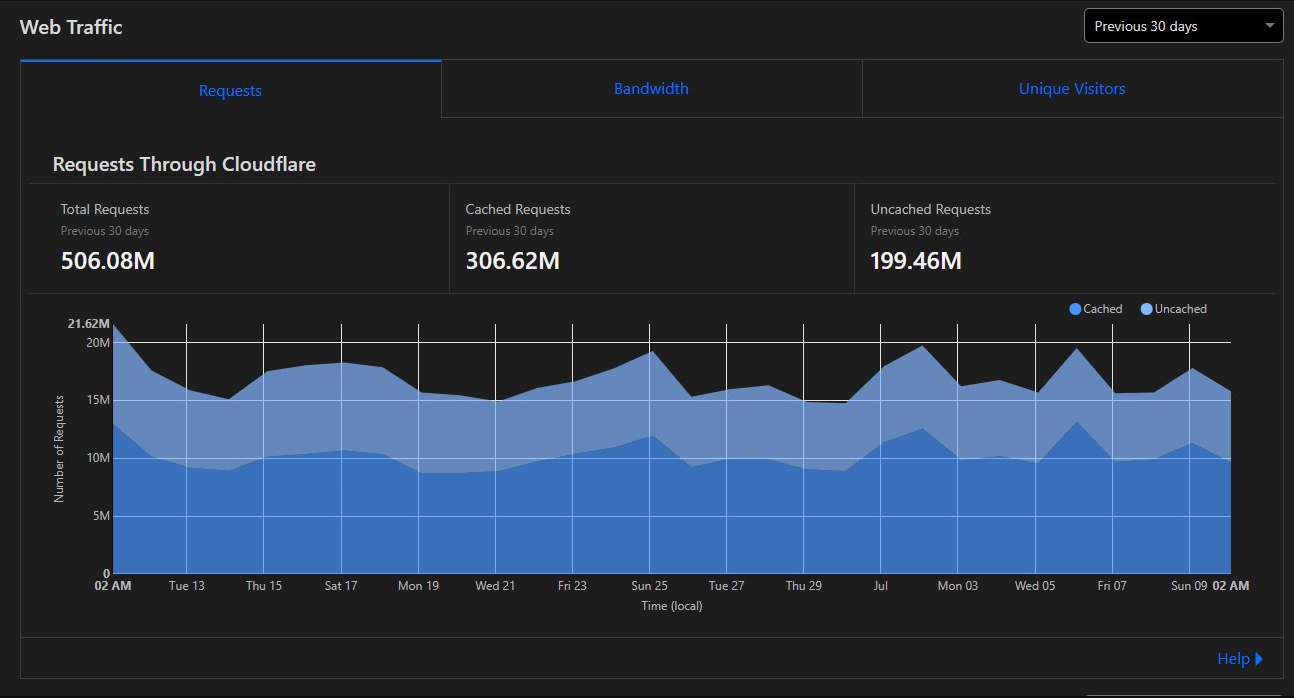Switch to the Requests tab
Screen dimensions: 1294x698
(230, 90)
